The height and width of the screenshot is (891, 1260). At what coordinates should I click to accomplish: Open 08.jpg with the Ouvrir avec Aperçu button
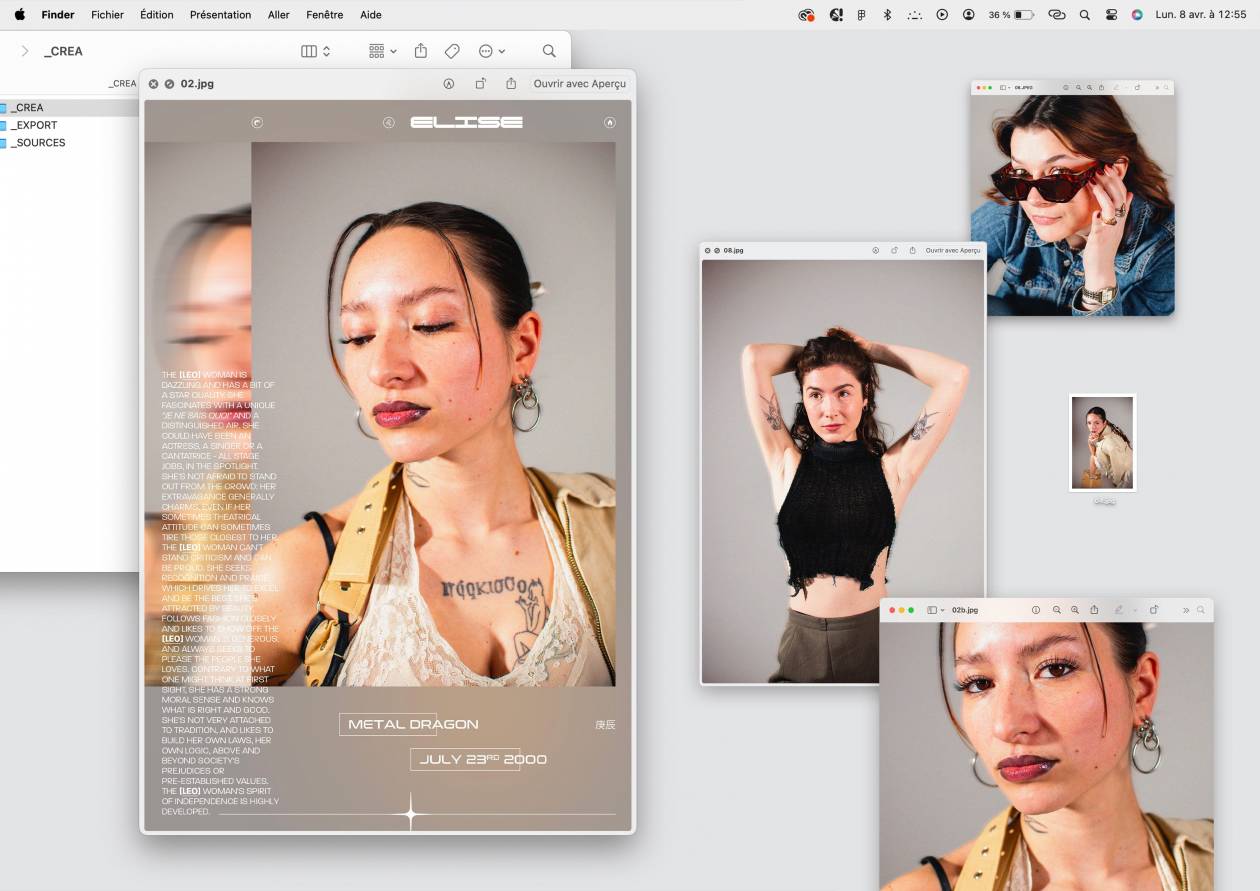coord(952,250)
